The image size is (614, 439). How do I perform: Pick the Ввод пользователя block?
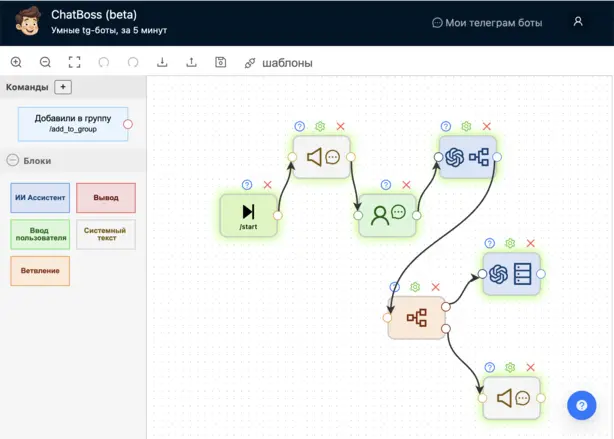coord(41,234)
